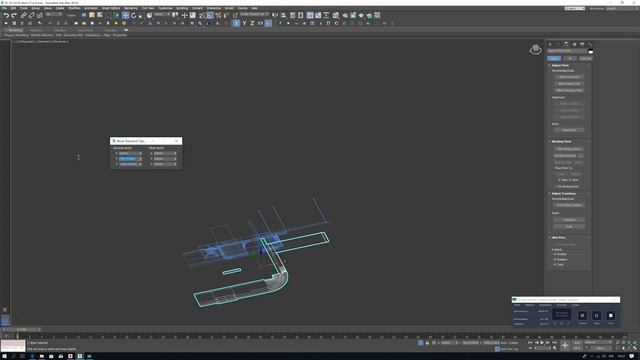Activate the Select and Scale tool

pos(141,16)
